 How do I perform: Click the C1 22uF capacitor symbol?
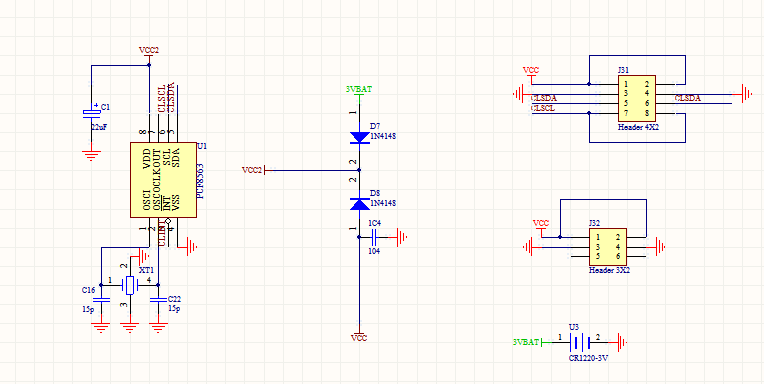click(x=91, y=113)
